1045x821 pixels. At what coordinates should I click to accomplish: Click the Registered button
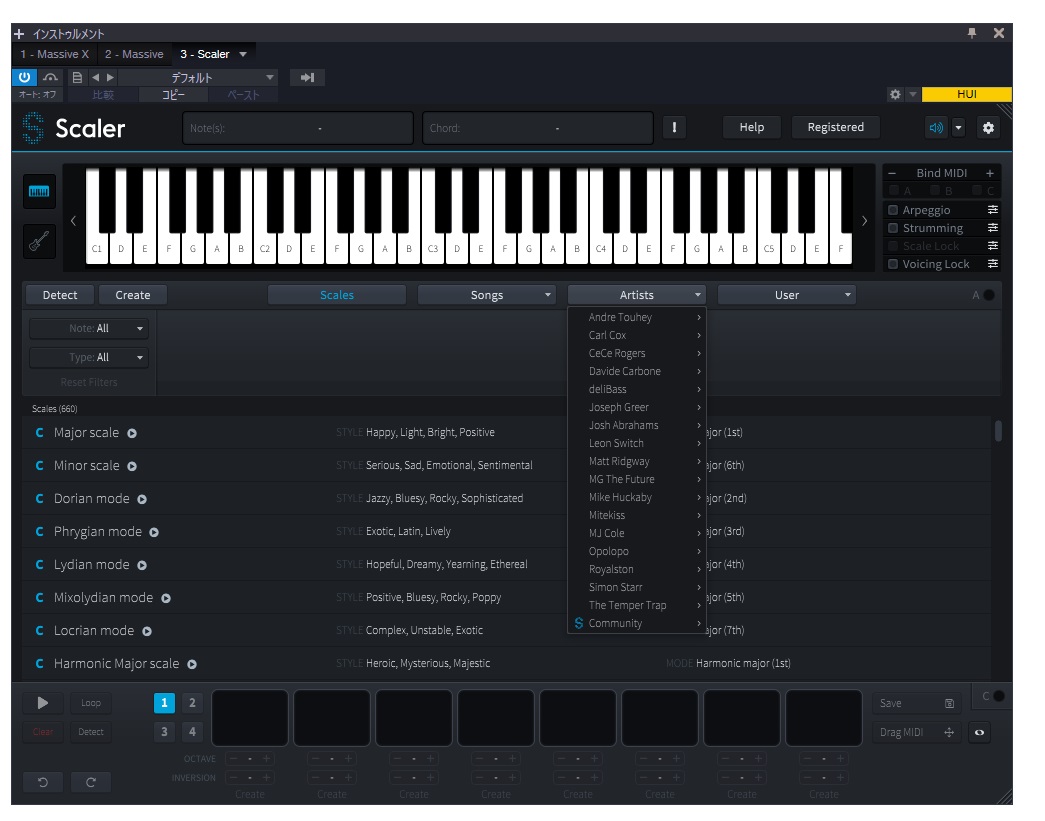coord(836,127)
